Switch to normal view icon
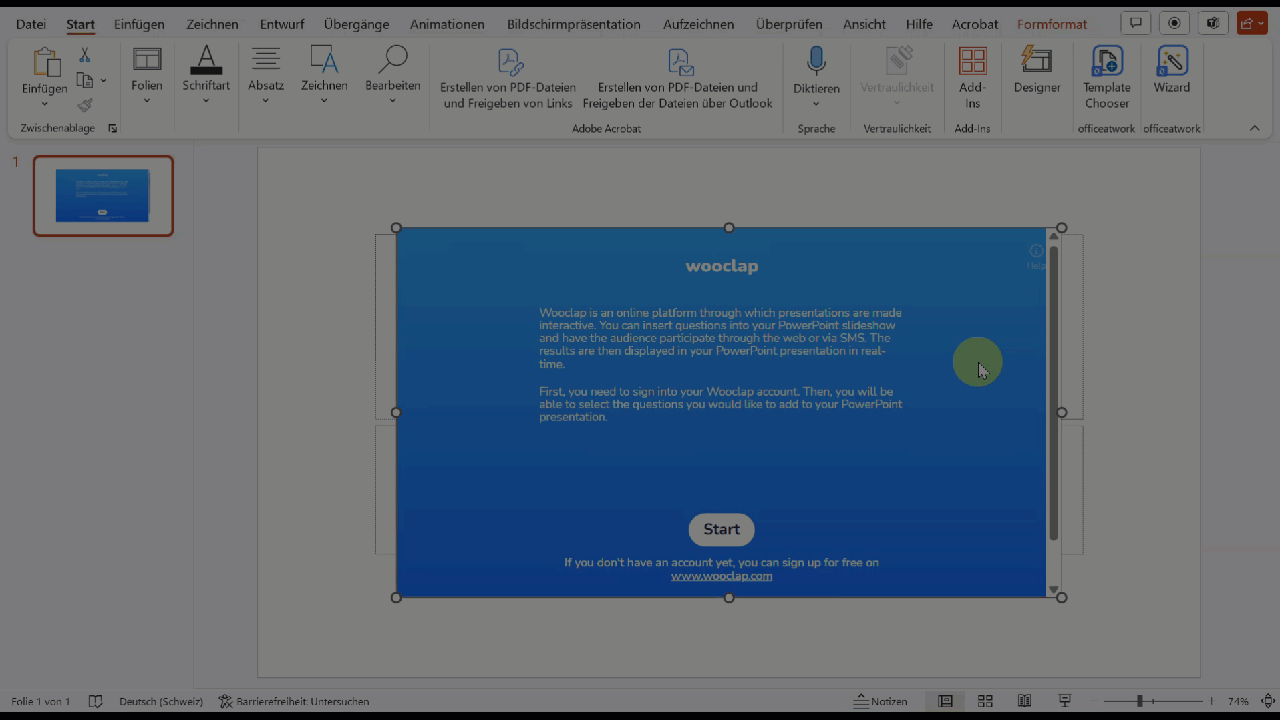 click(x=945, y=701)
